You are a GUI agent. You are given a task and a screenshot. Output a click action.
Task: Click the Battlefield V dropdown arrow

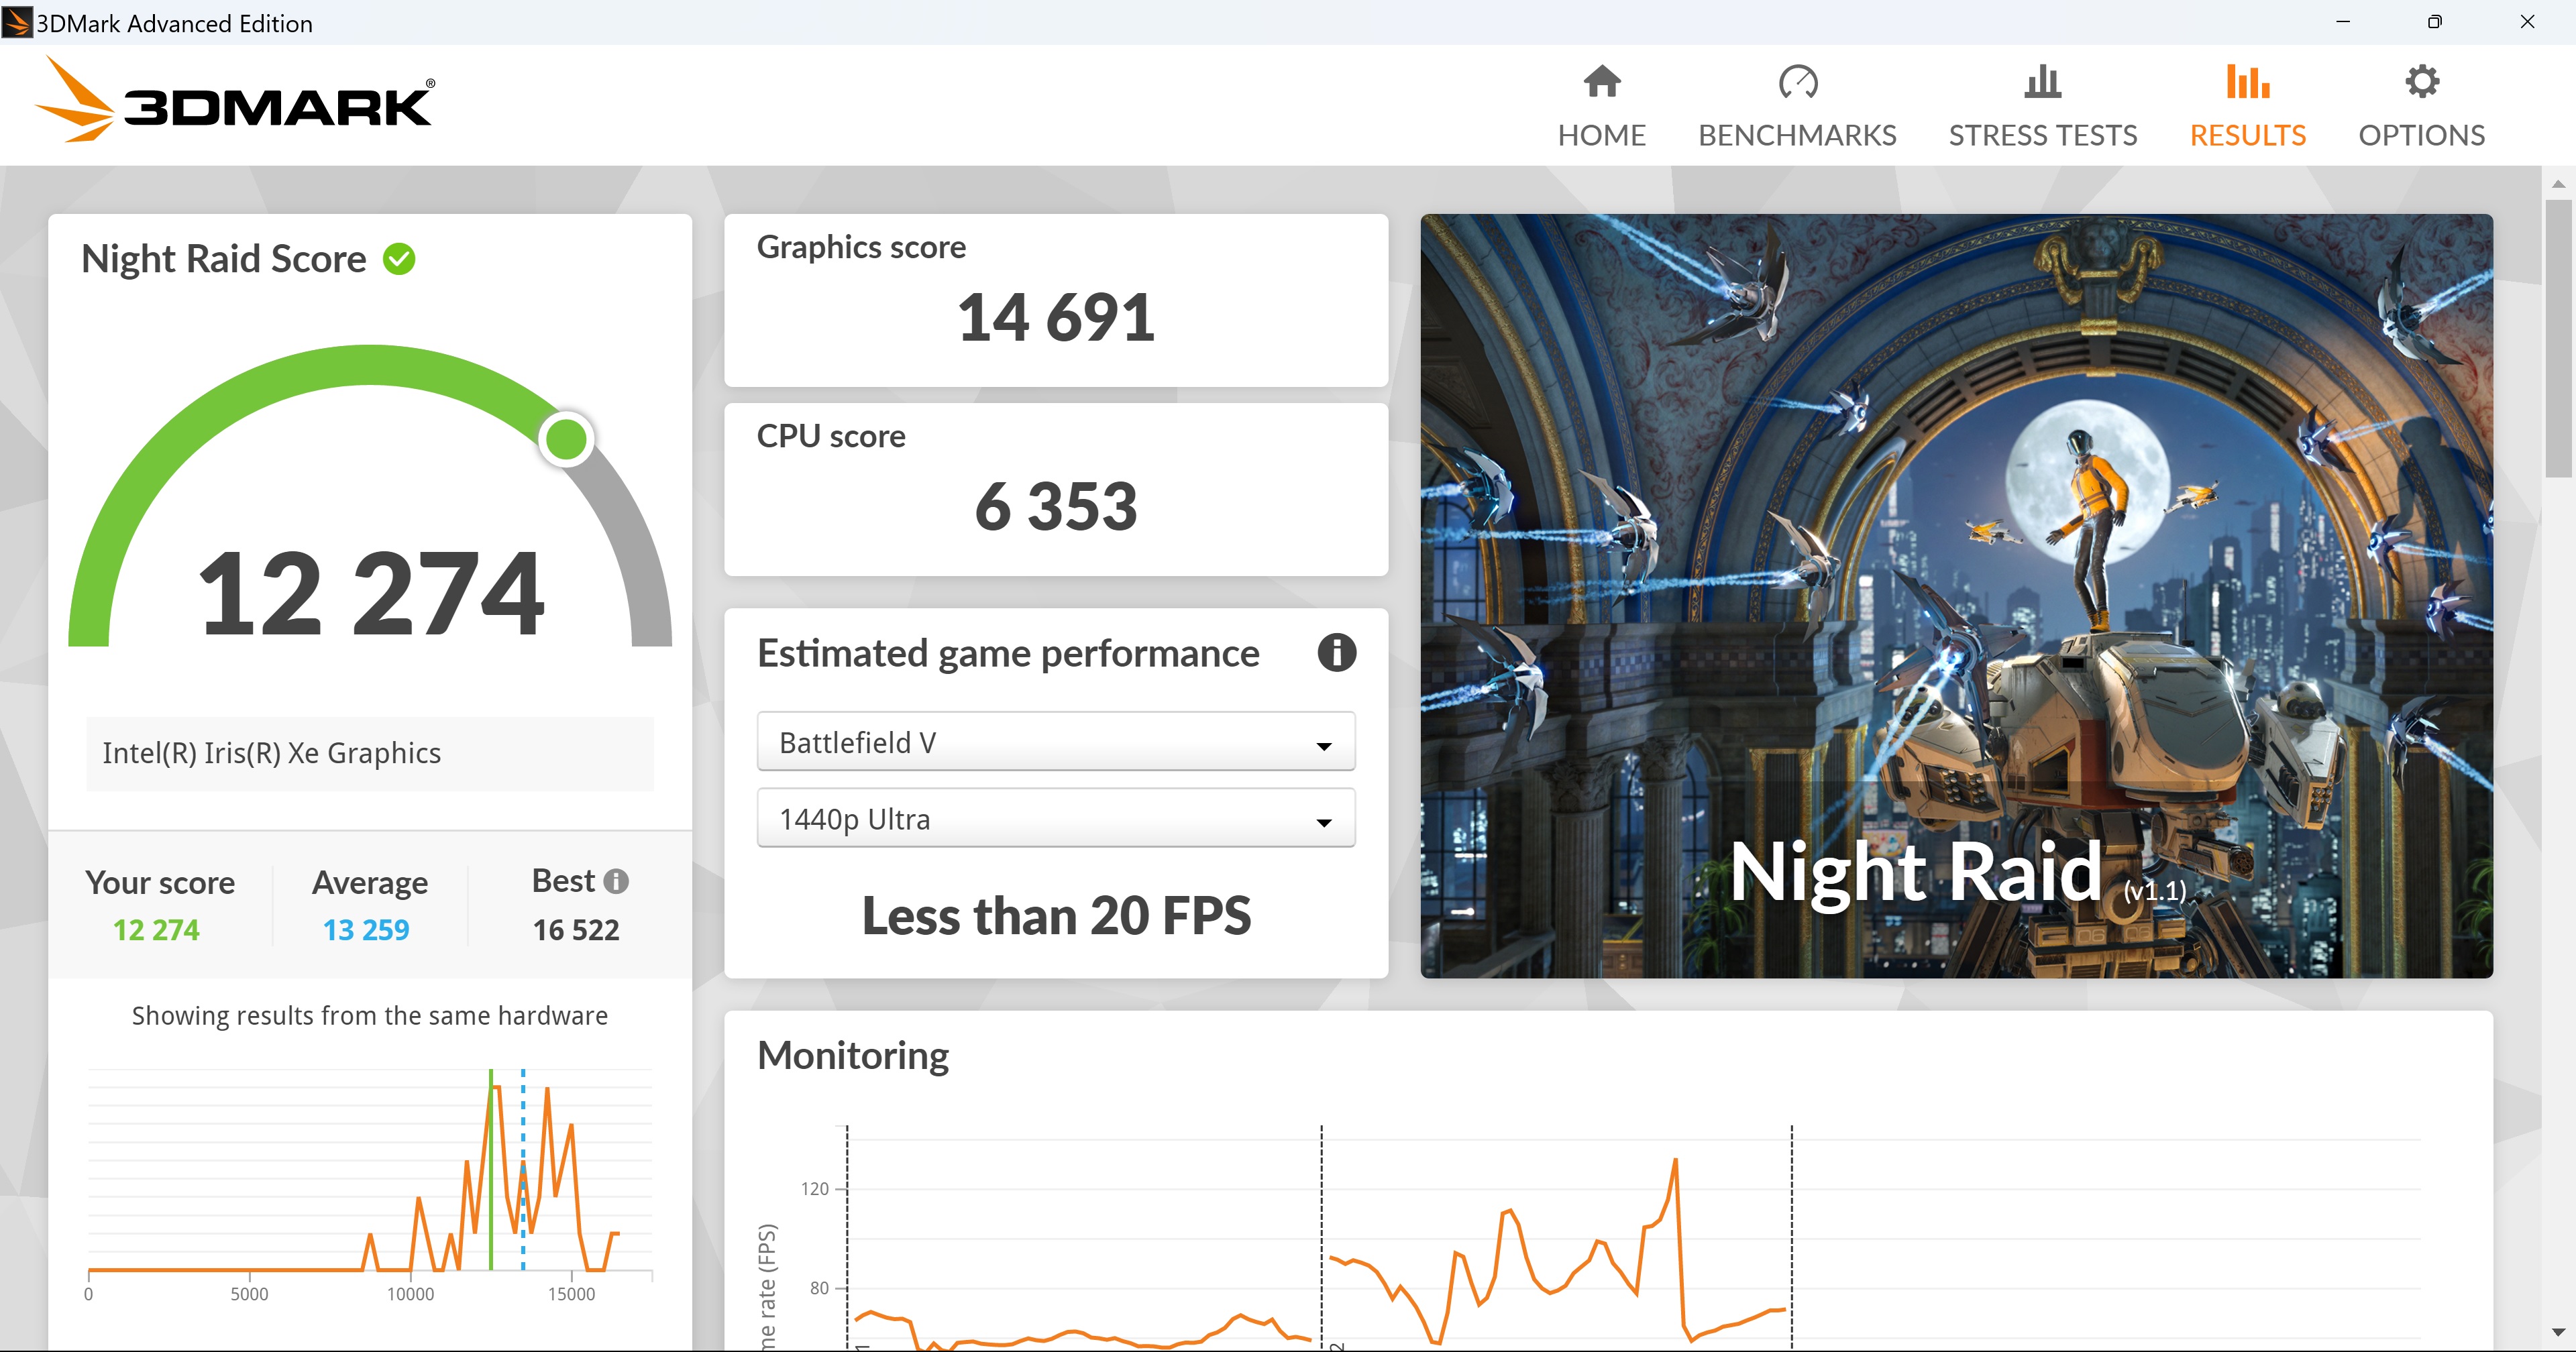(x=1323, y=746)
